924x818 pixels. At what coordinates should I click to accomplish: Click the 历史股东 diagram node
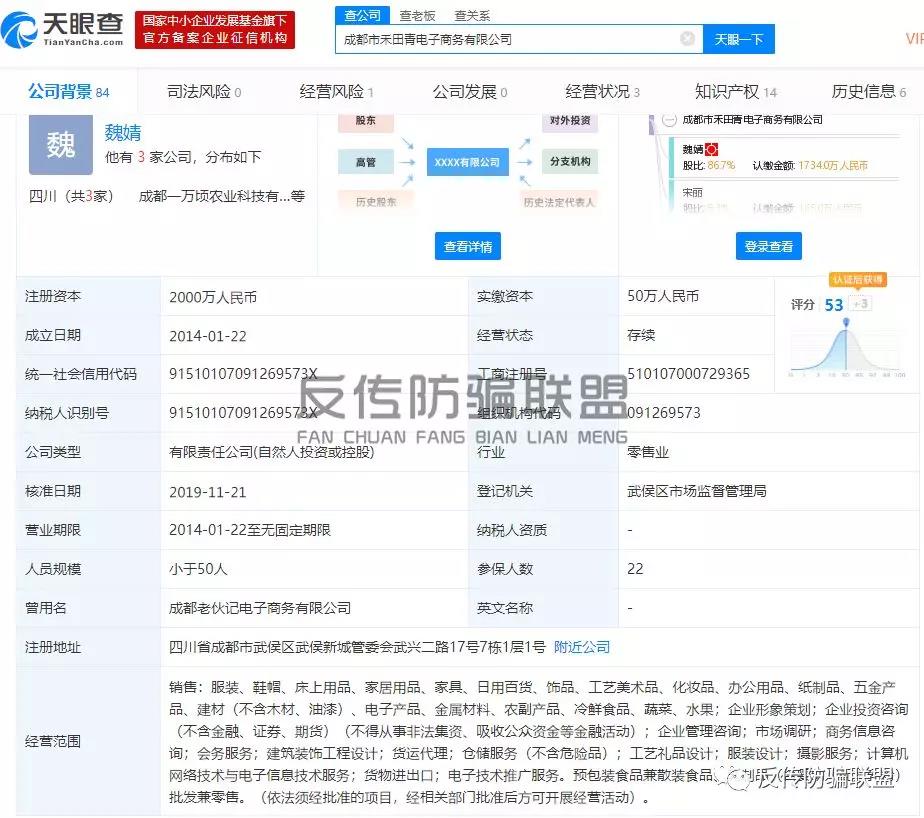376,202
